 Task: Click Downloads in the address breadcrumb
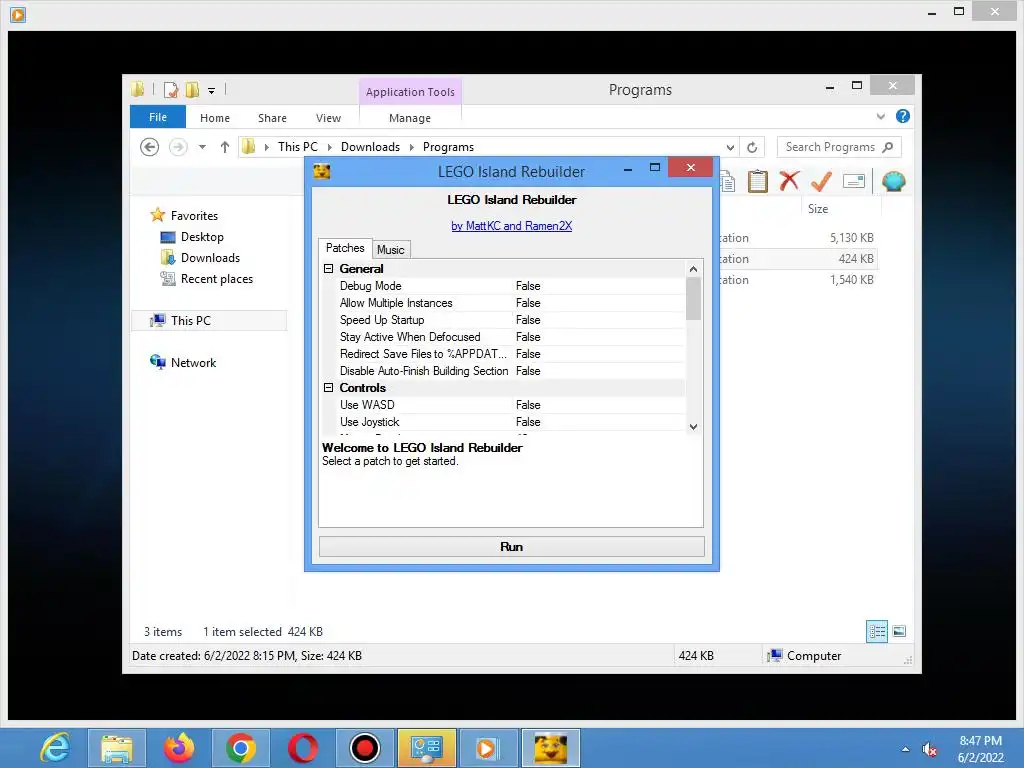click(x=370, y=147)
